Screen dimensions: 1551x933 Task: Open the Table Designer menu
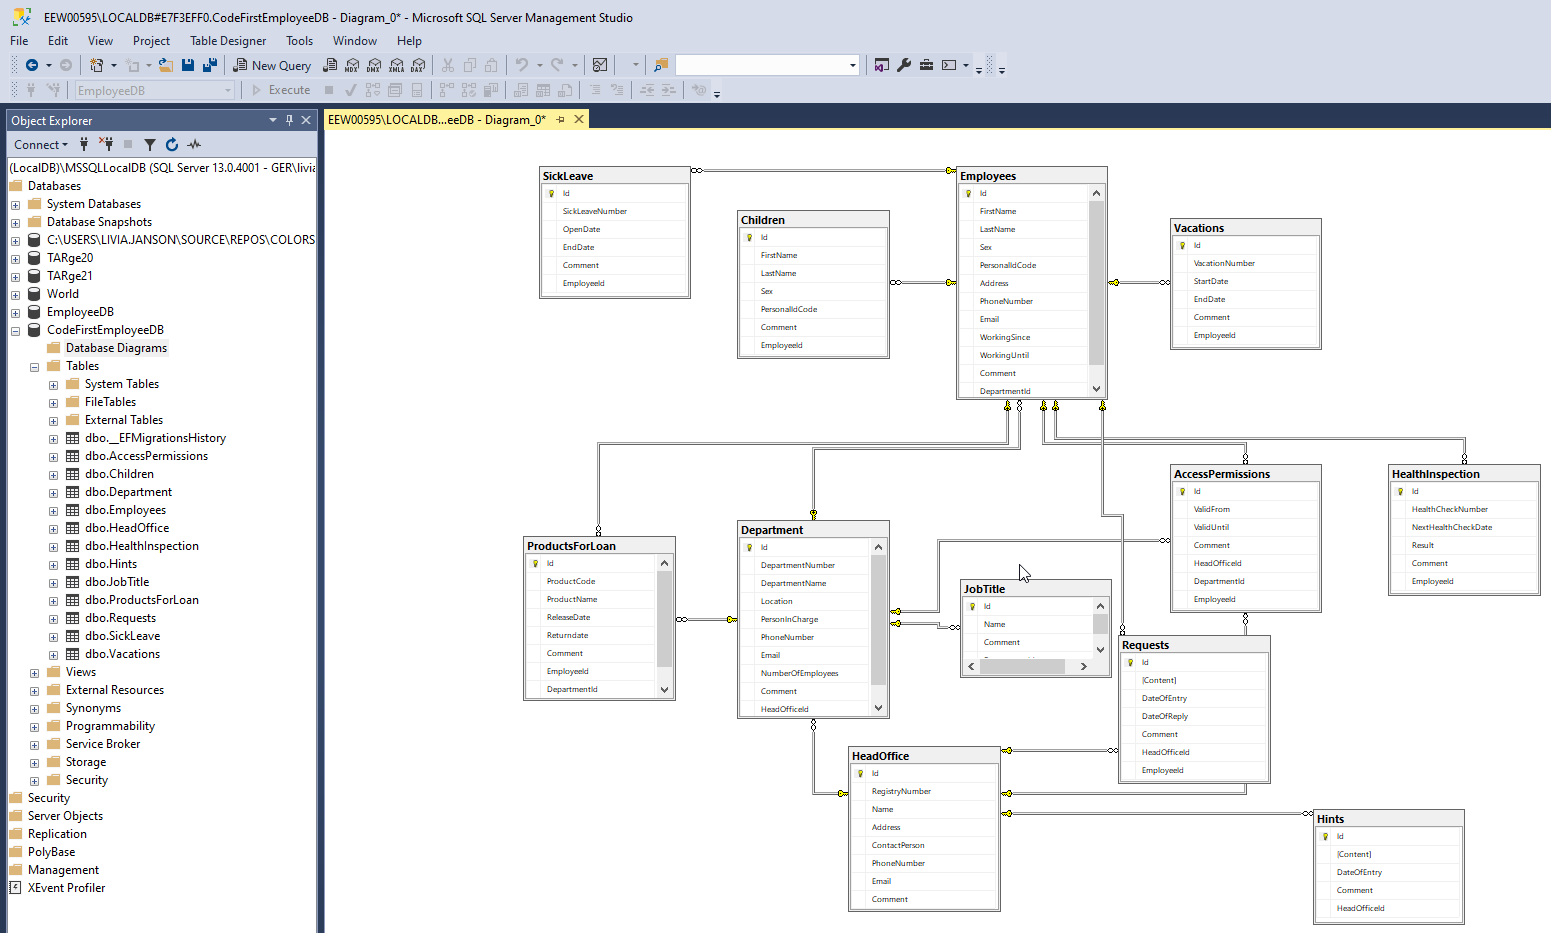click(x=228, y=41)
